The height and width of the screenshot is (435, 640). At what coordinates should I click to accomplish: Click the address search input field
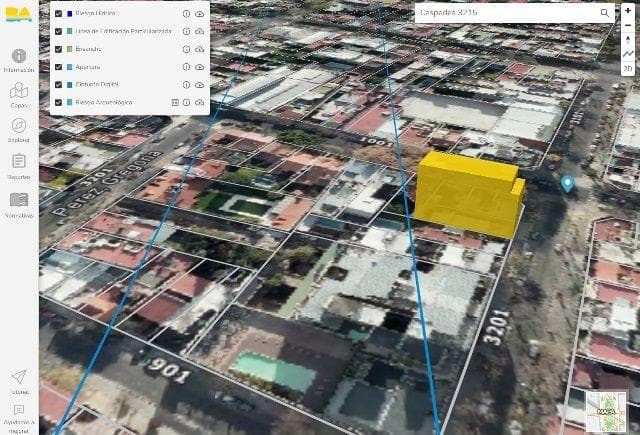coord(505,13)
